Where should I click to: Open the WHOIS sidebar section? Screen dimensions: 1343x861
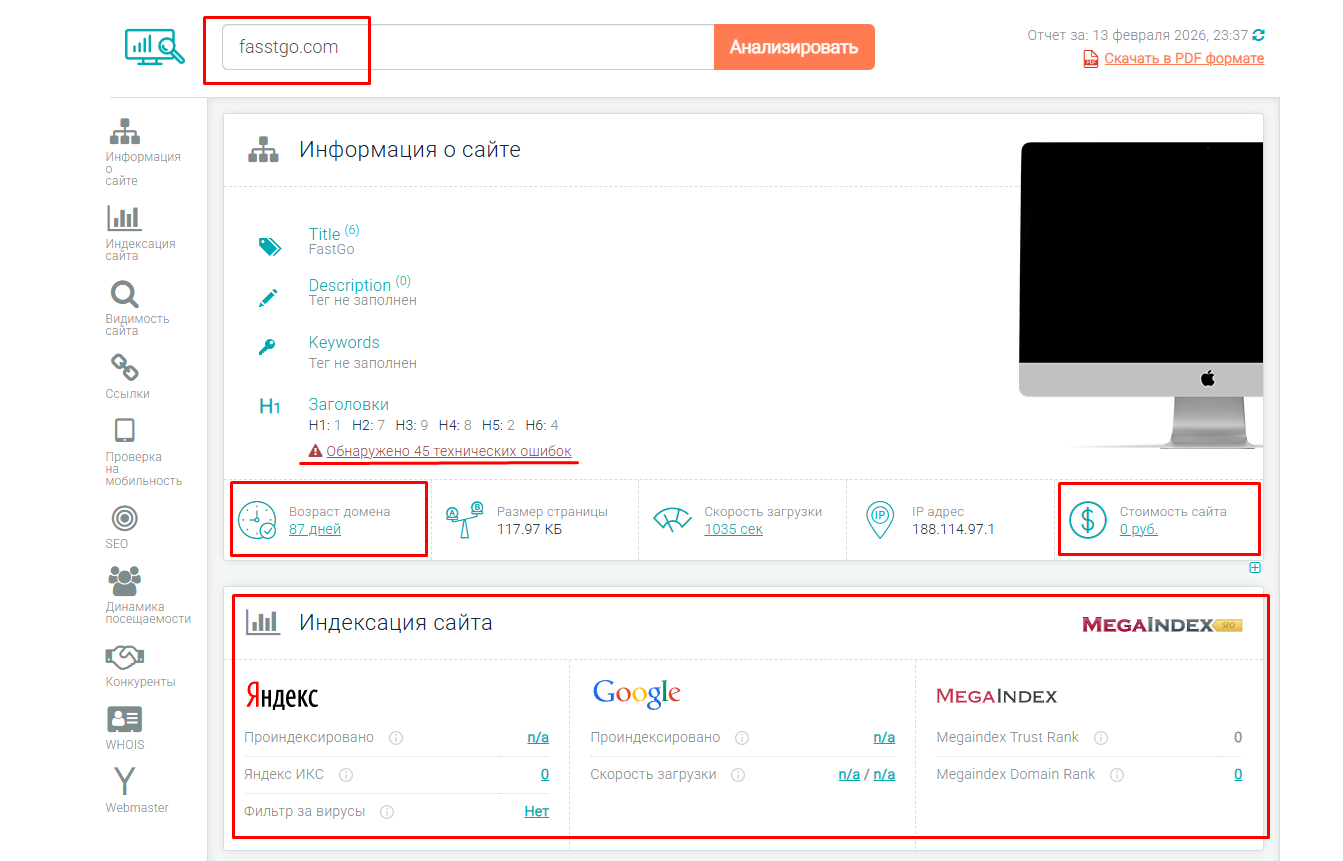point(122,730)
